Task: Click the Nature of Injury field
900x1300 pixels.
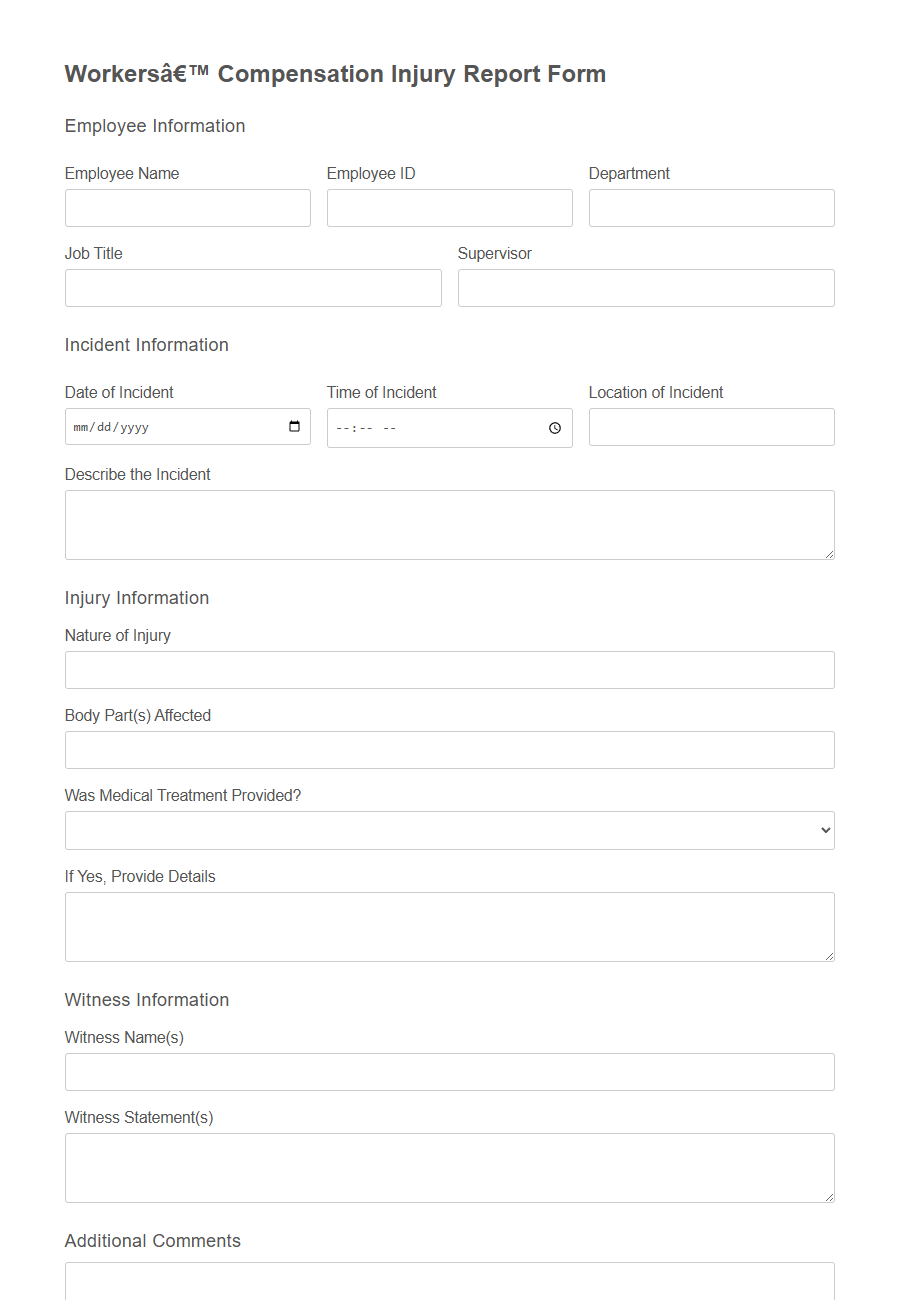Action: pos(450,670)
